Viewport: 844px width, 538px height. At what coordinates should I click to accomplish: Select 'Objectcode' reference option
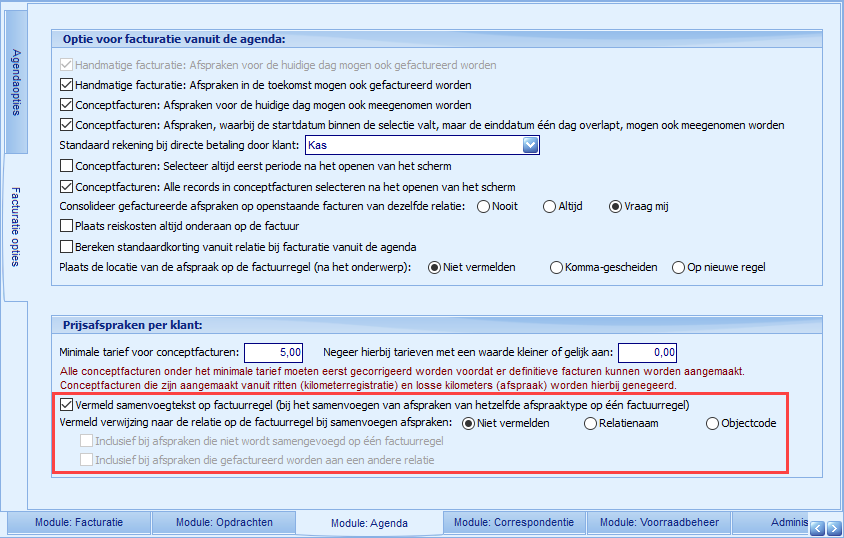tap(712, 423)
